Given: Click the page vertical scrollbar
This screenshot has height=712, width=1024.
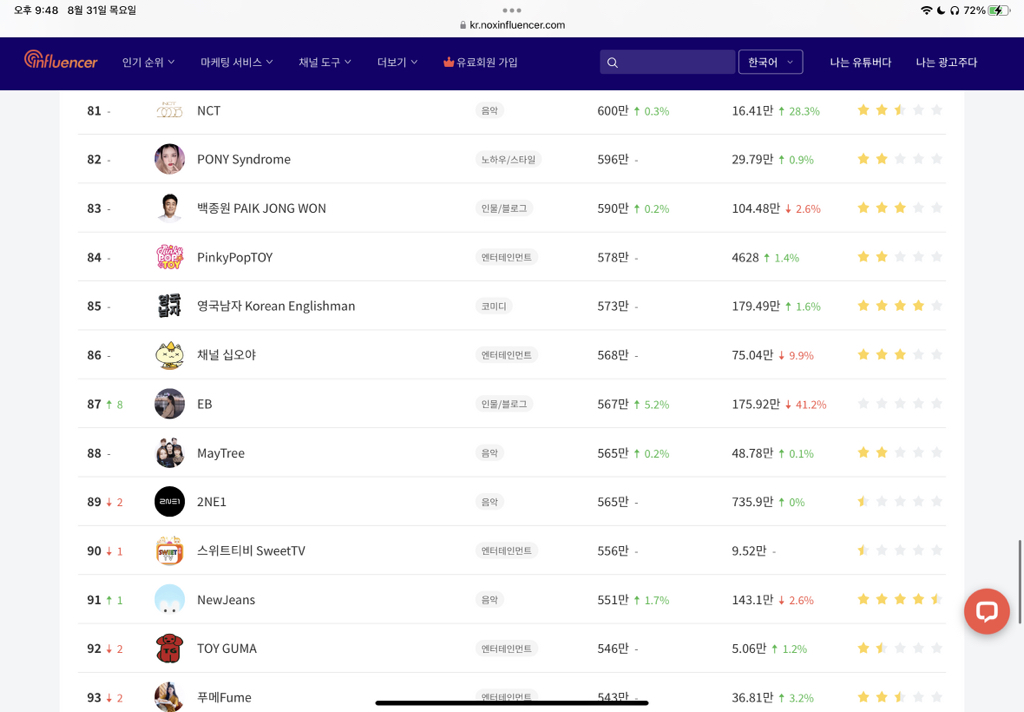Looking at the screenshot, I should pyautogui.click(x=1019, y=581).
